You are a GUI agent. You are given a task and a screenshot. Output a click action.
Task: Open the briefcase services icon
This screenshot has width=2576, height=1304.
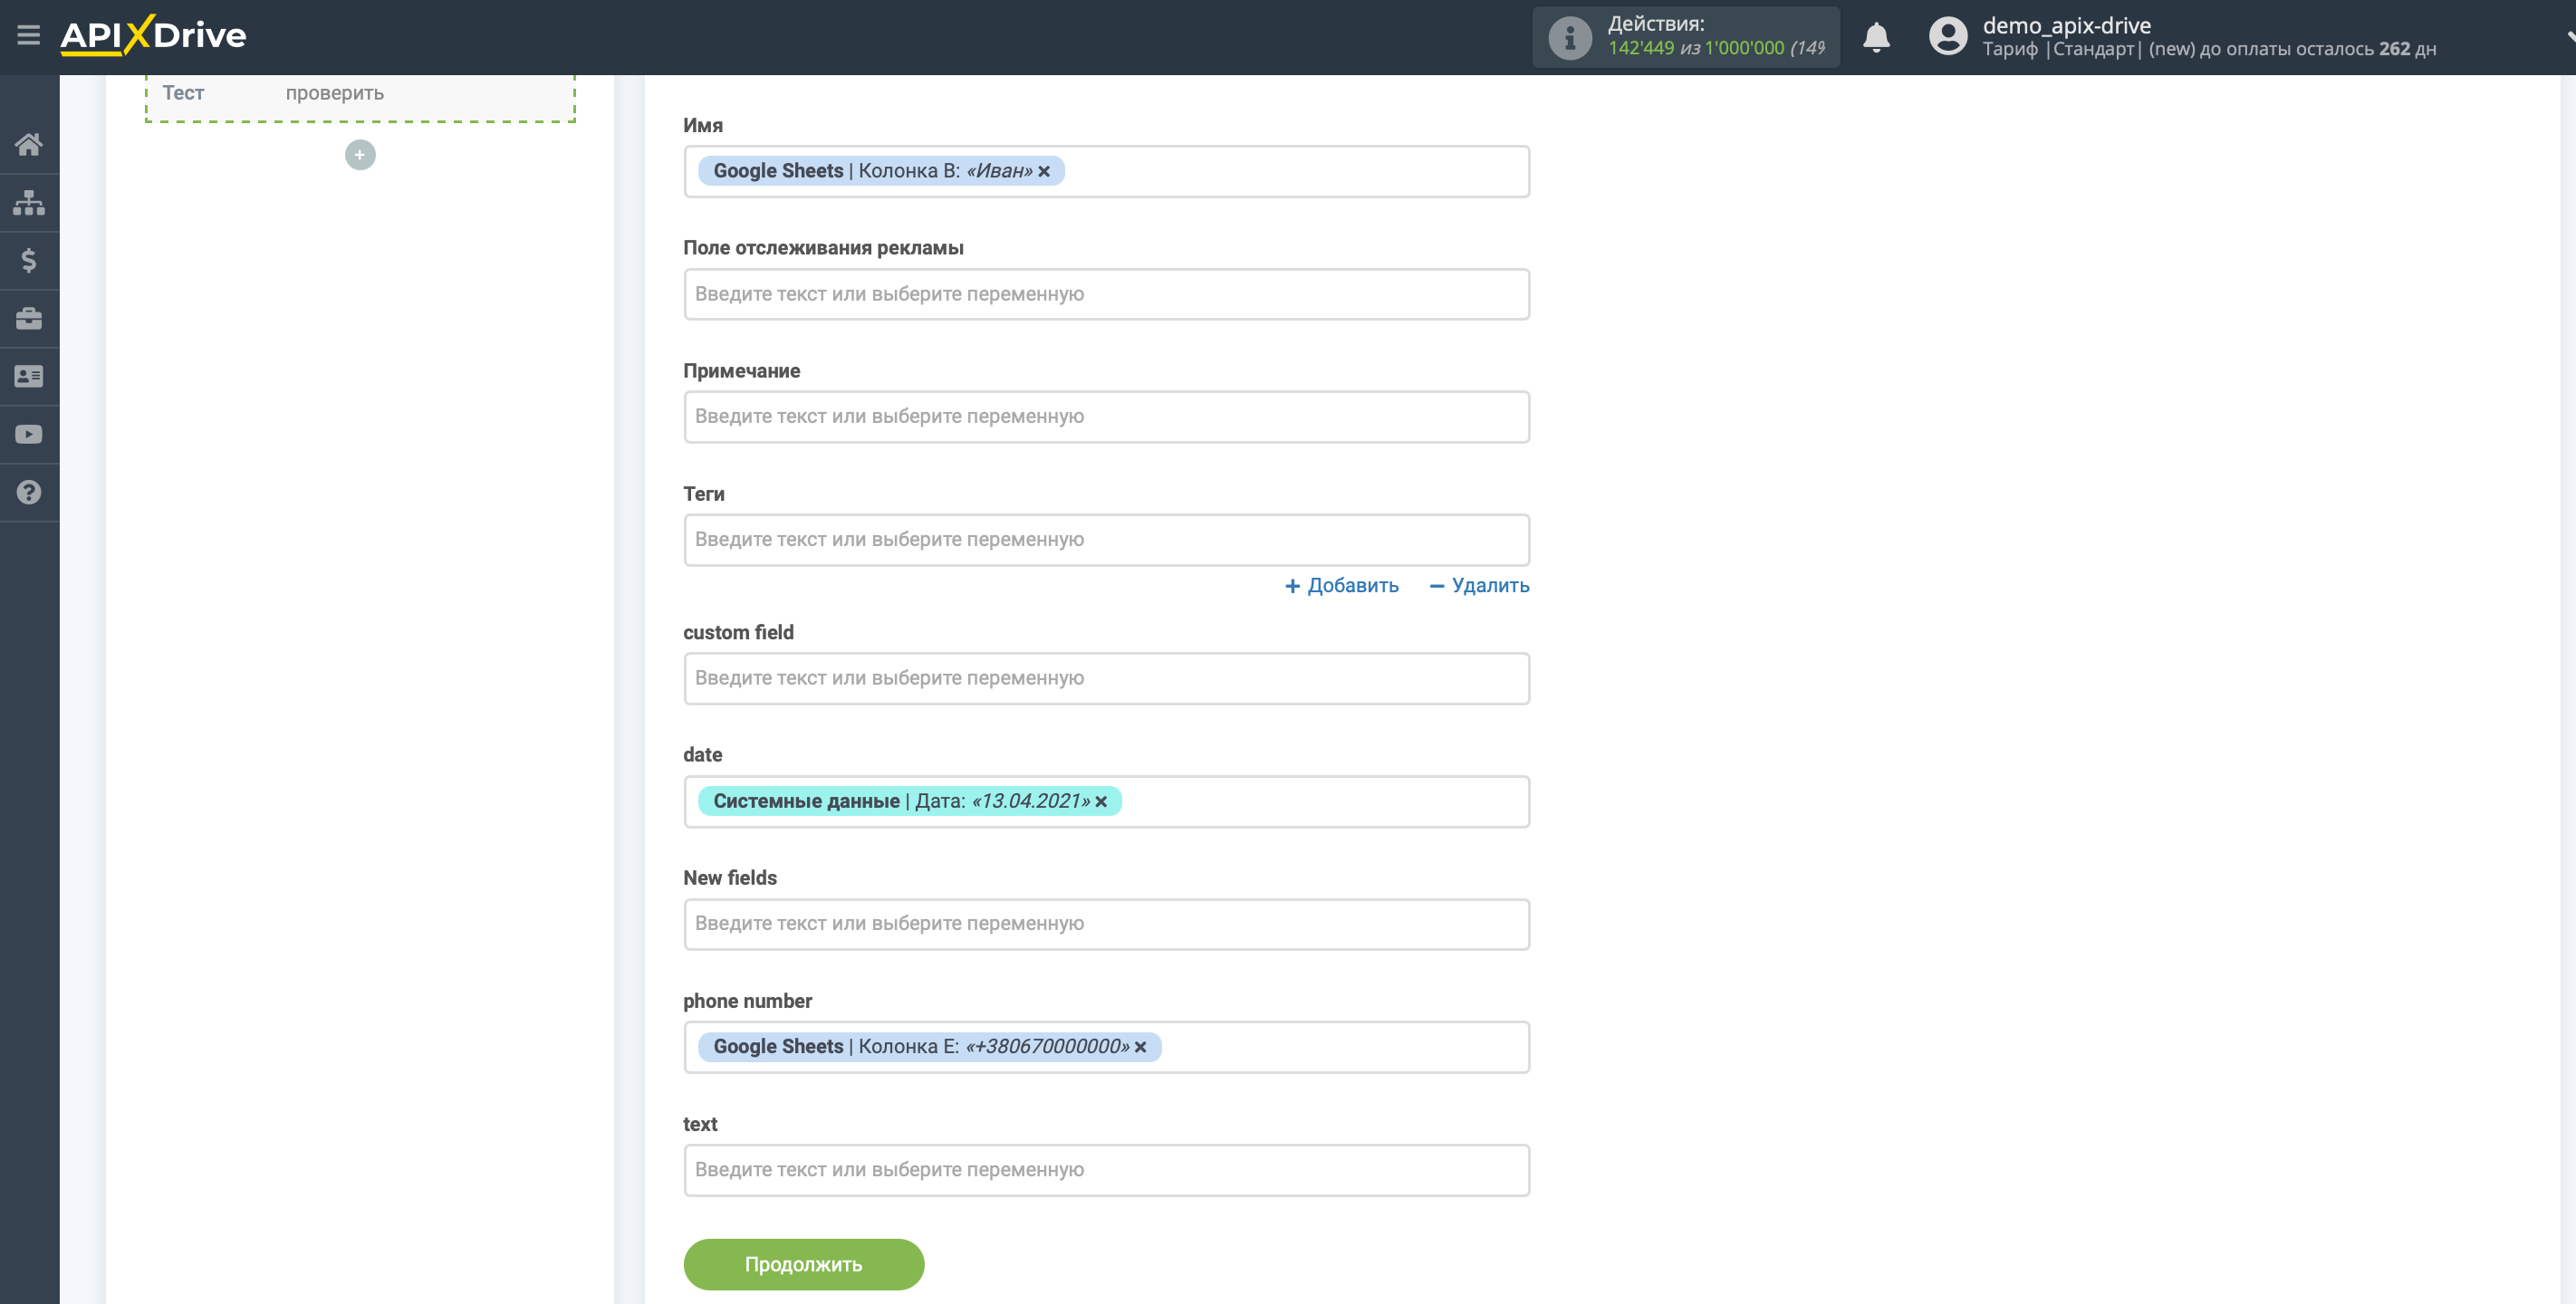coord(29,319)
